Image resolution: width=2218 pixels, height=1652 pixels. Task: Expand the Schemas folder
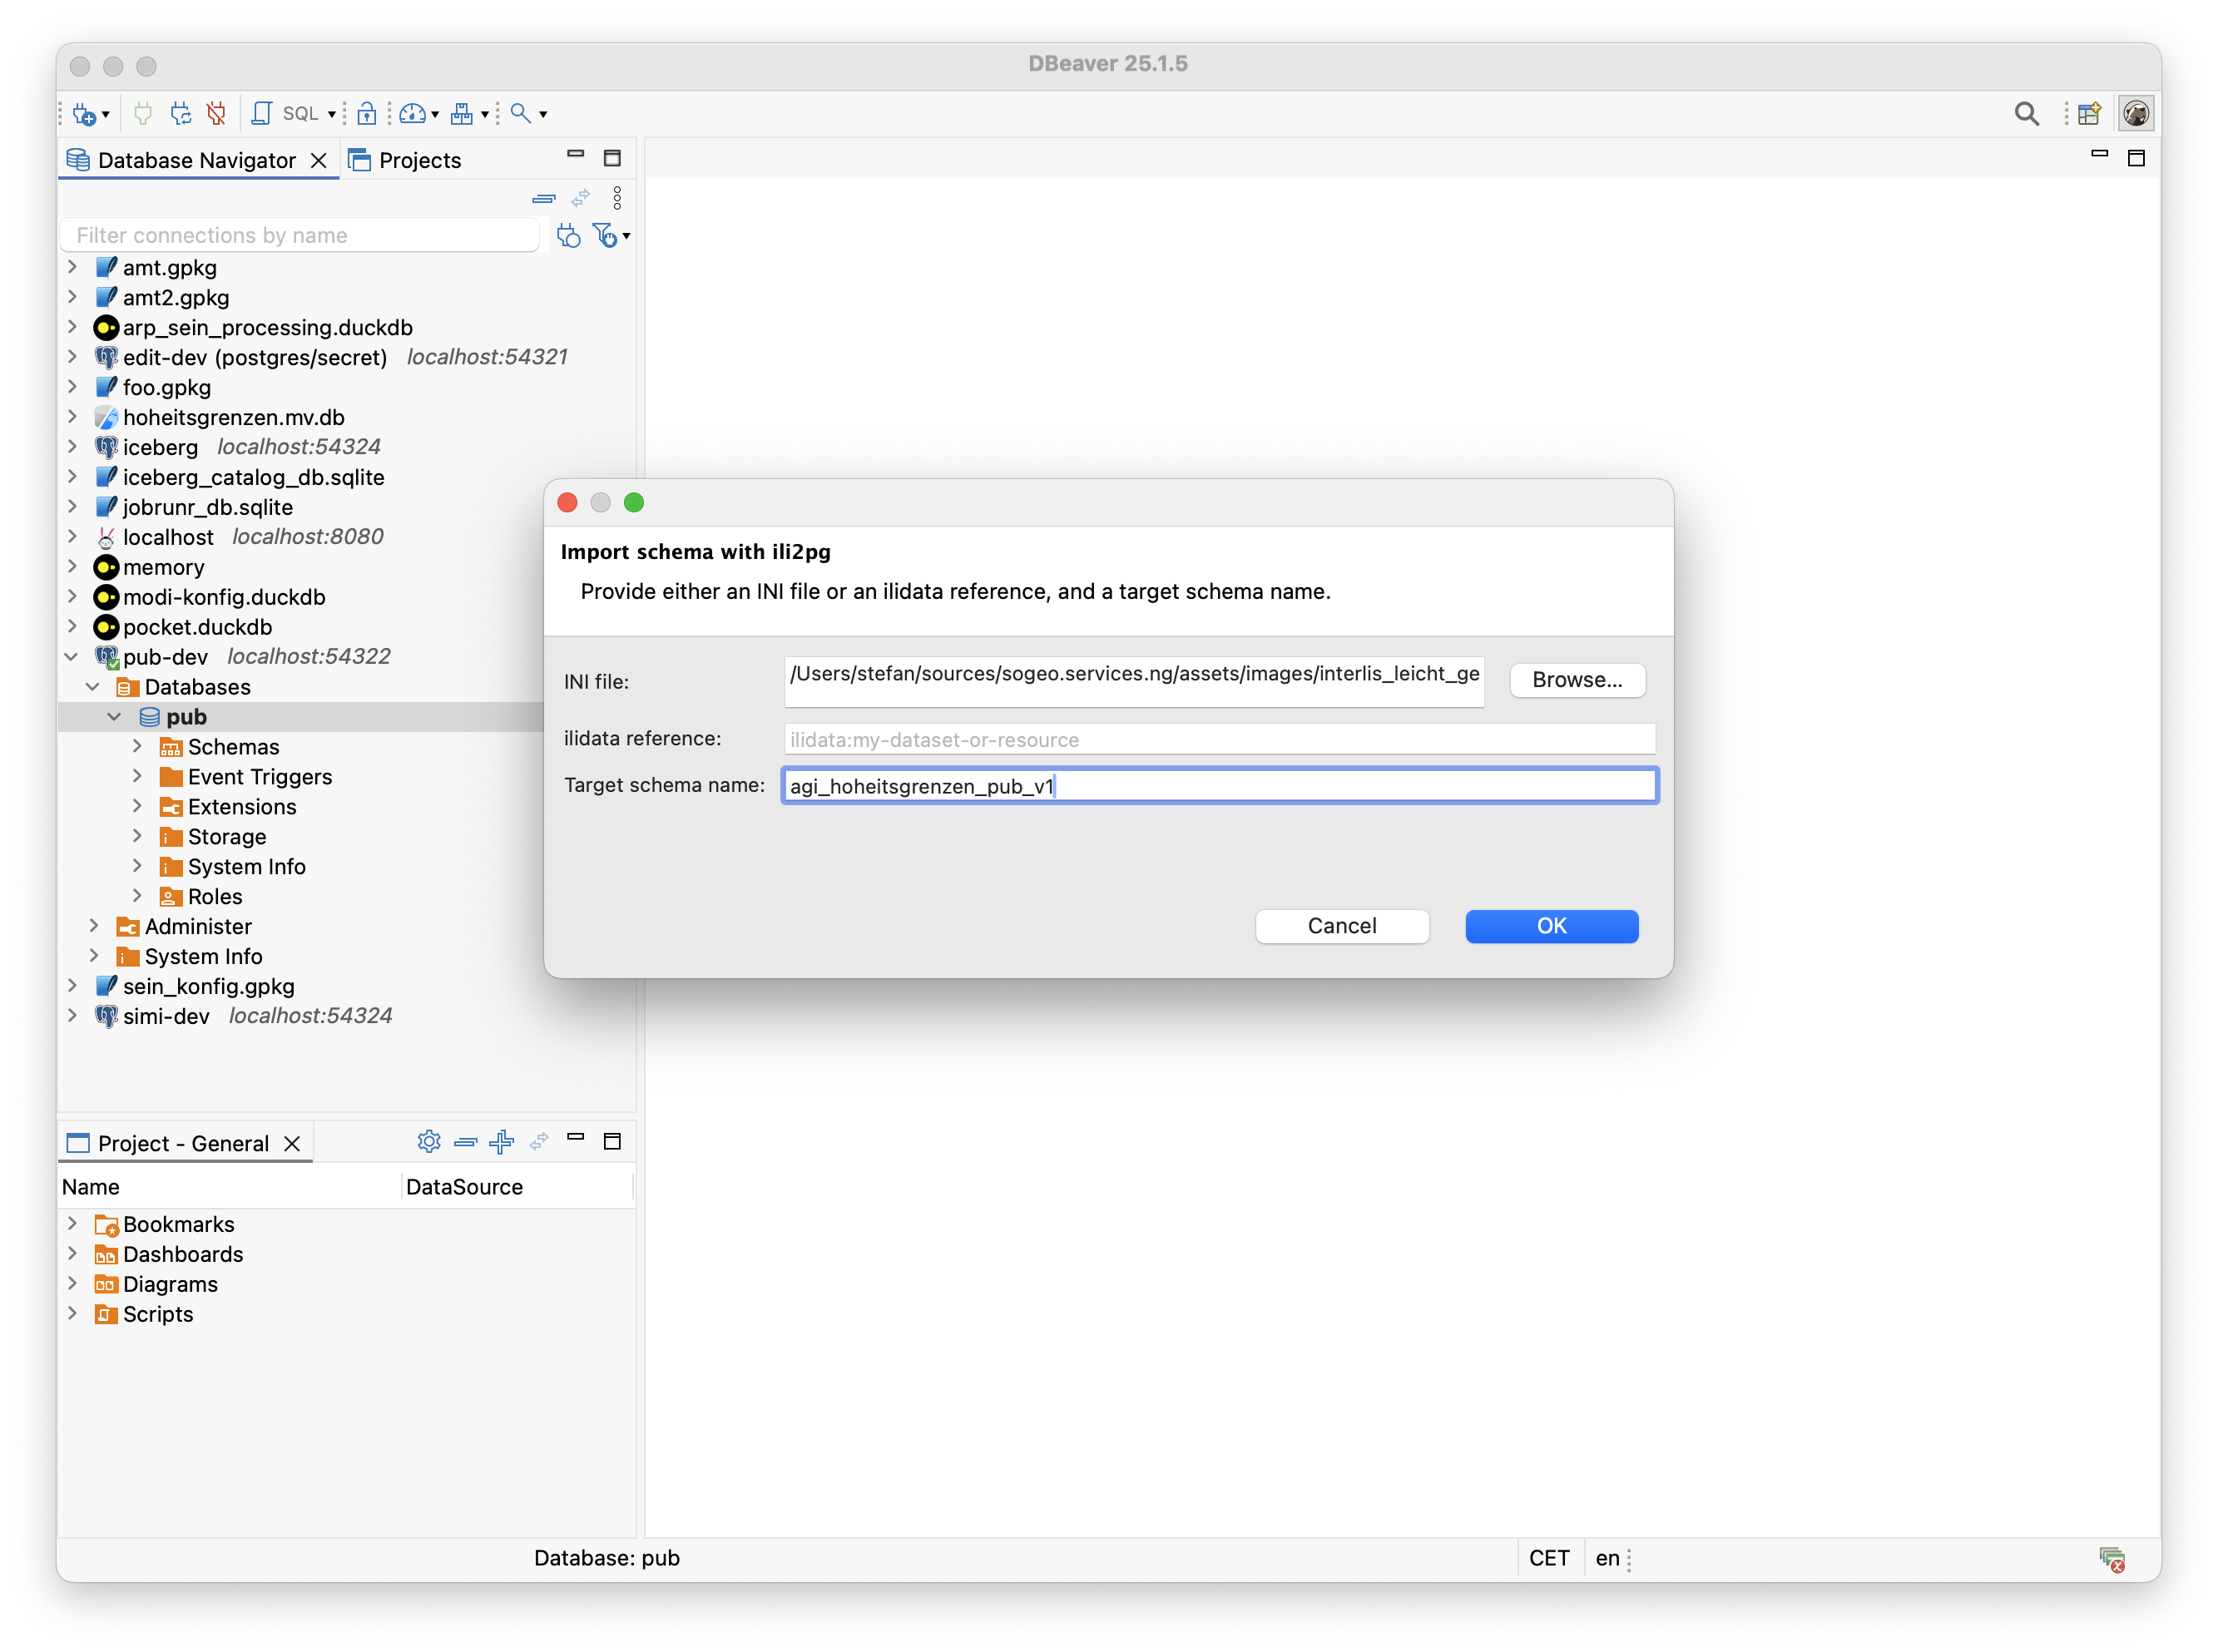pos(137,747)
